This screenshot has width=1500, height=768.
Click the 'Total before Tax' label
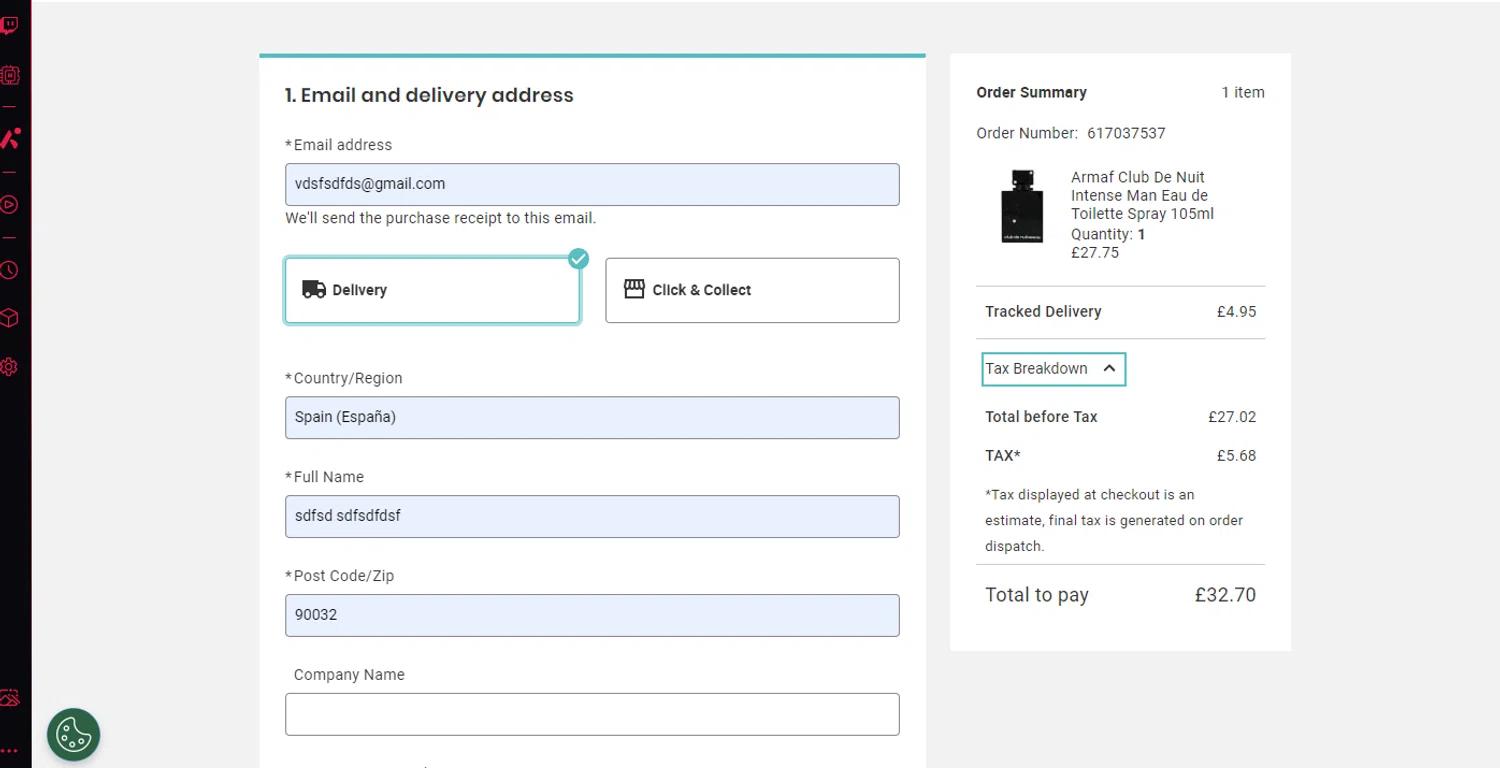[1041, 417]
